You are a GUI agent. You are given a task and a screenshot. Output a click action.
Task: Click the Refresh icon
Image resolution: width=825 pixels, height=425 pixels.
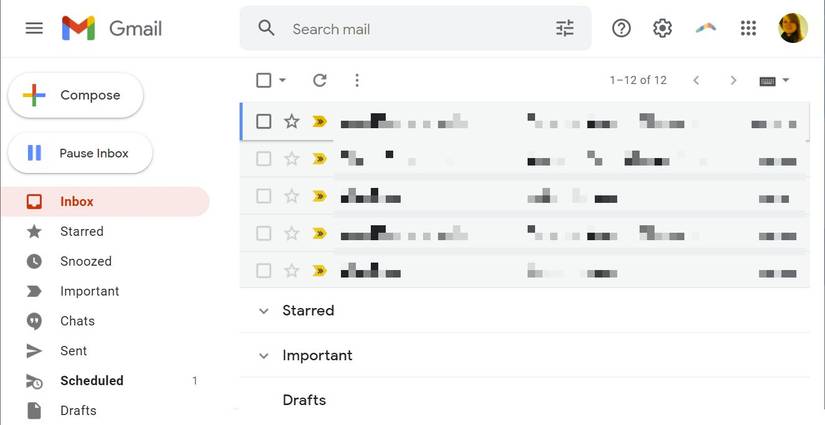[x=320, y=80]
